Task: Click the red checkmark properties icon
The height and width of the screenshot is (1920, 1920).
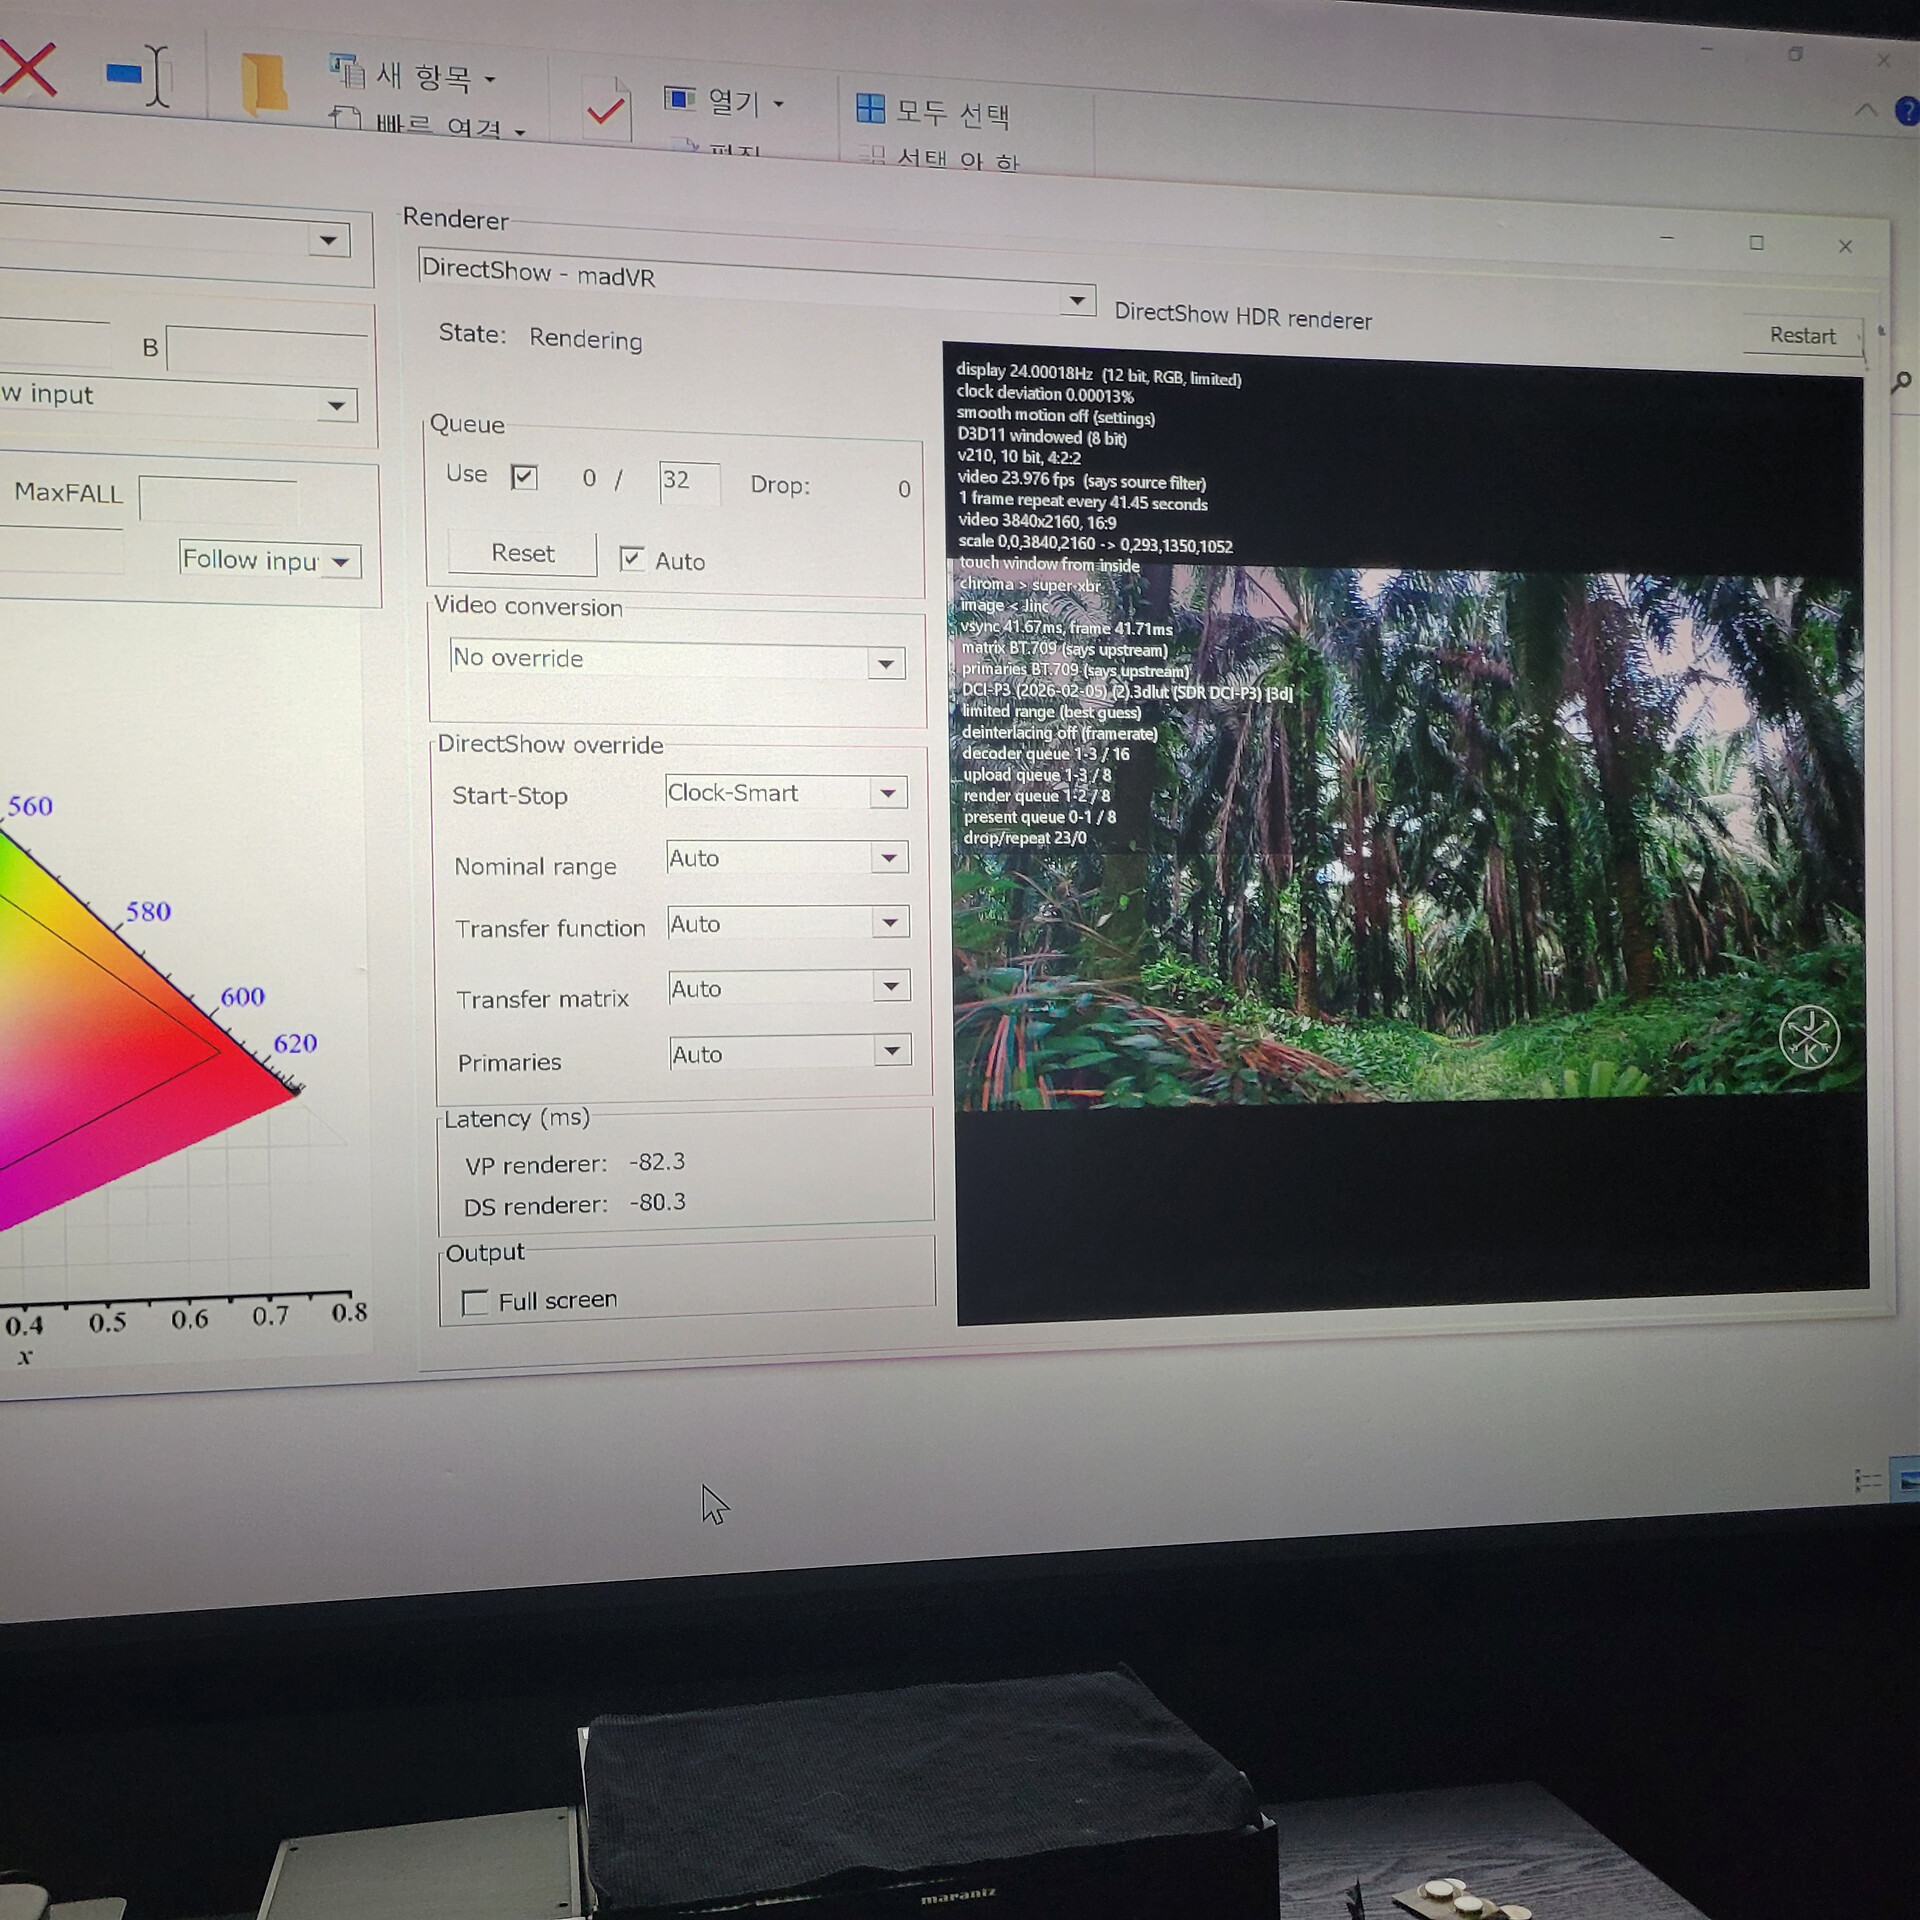Action: tap(605, 110)
